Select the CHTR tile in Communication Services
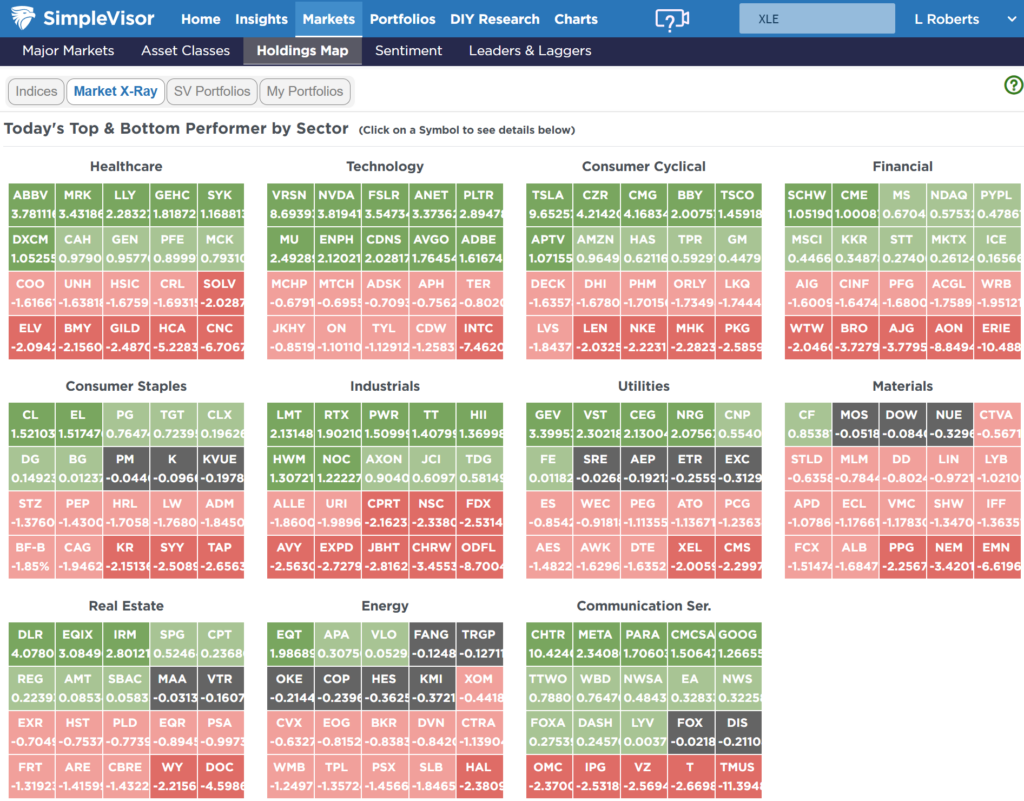This screenshot has height=801, width=1024. [549, 644]
